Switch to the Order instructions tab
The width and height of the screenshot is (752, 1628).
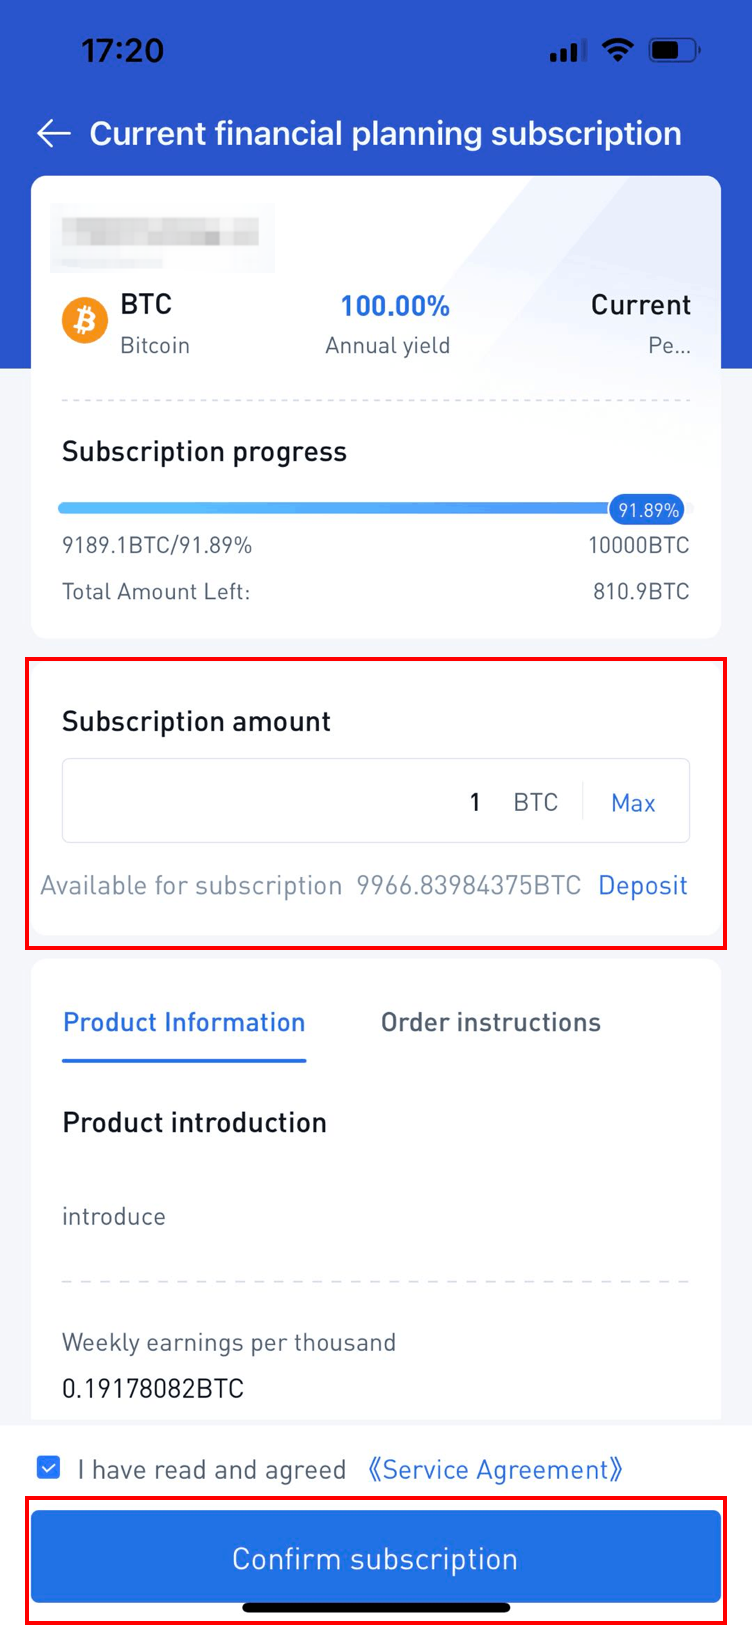tap(490, 1022)
